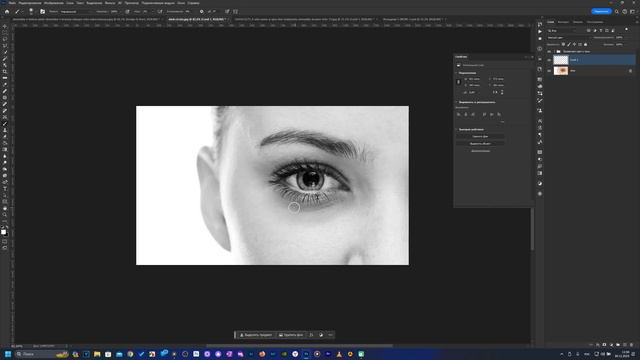Toggle layer filtering on/off switch
This screenshot has width=640, height=360.
pyautogui.click(x=627, y=30)
